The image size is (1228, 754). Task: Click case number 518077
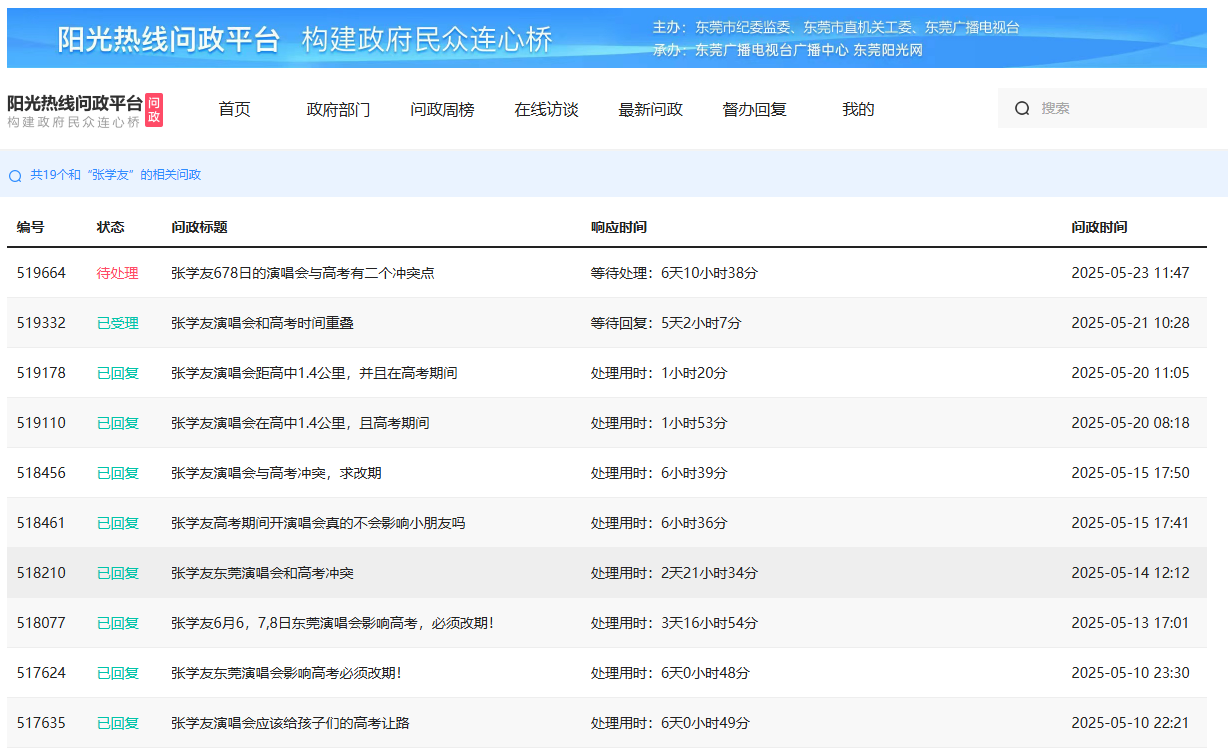pyautogui.click(x=41, y=623)
